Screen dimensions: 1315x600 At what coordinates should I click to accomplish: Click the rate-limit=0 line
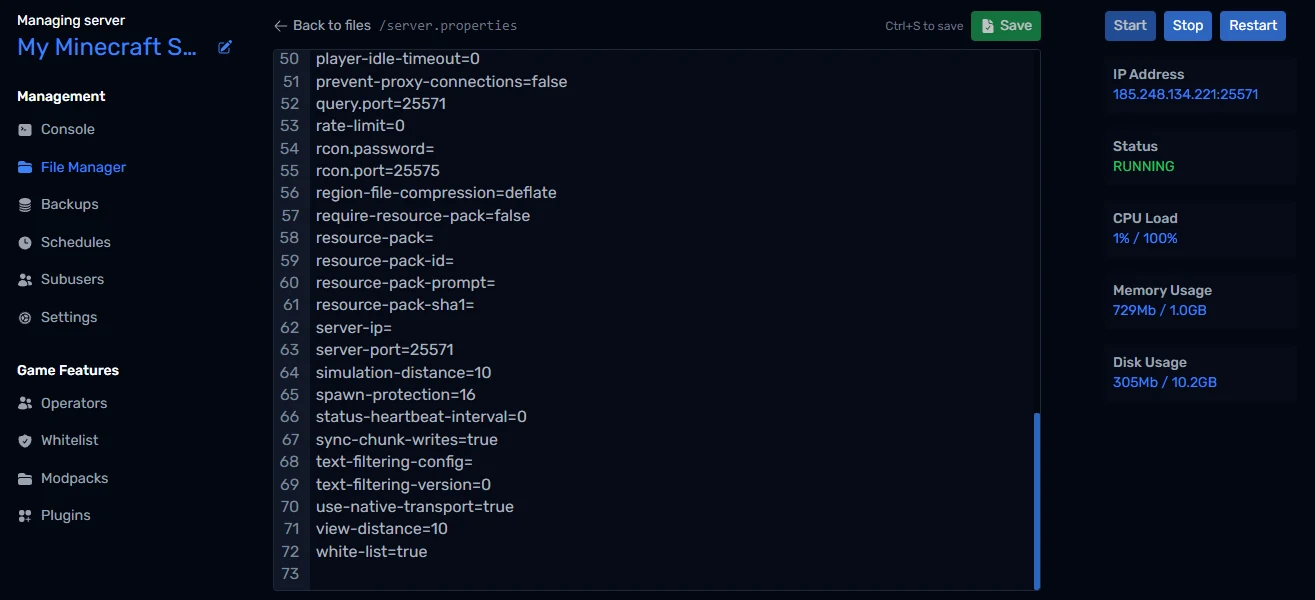click(360, 126)
